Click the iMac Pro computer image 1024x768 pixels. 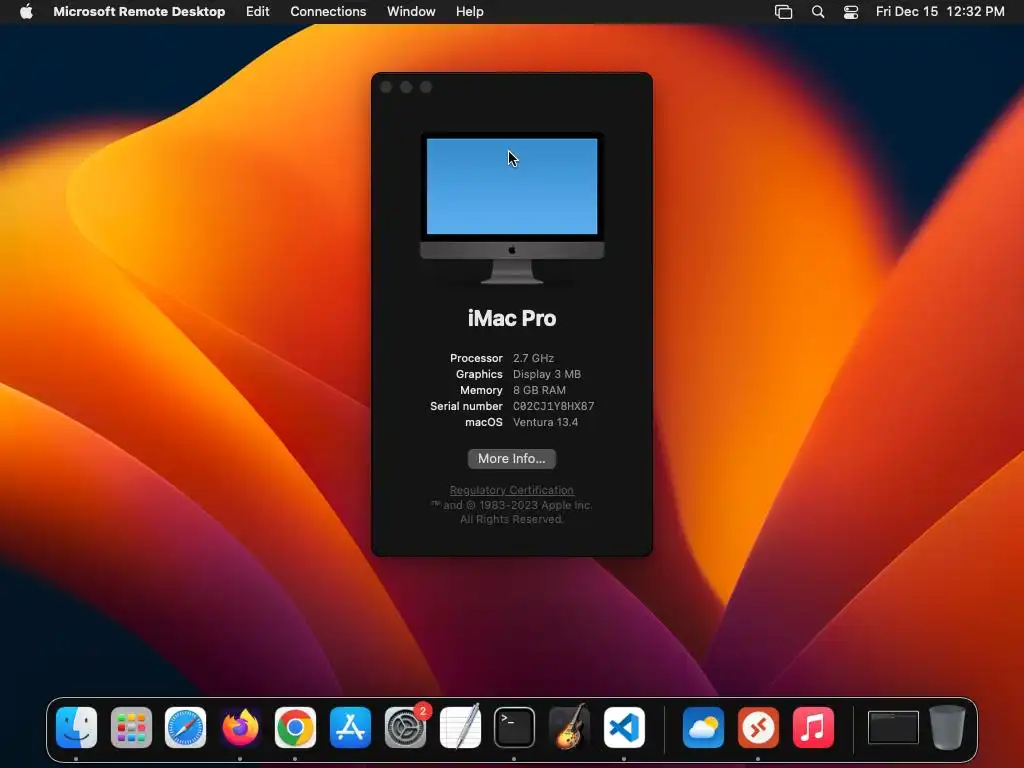(512, 209)
